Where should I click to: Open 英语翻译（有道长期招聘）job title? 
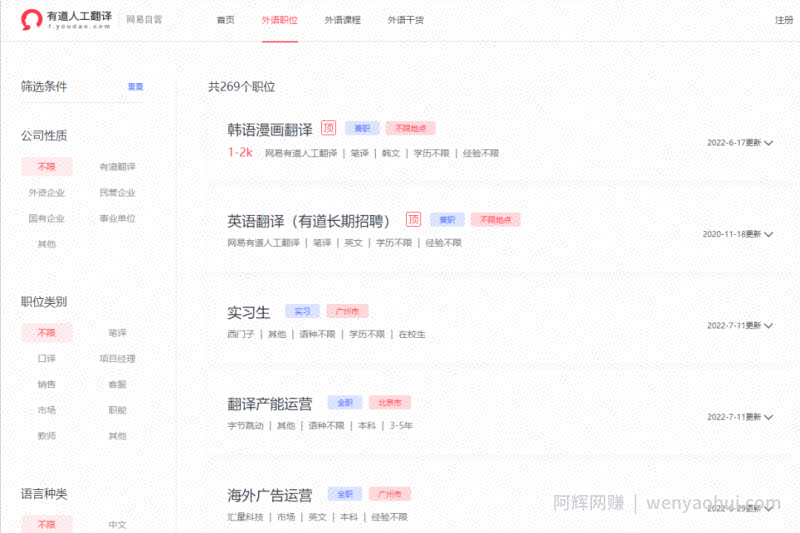(309, 221)
